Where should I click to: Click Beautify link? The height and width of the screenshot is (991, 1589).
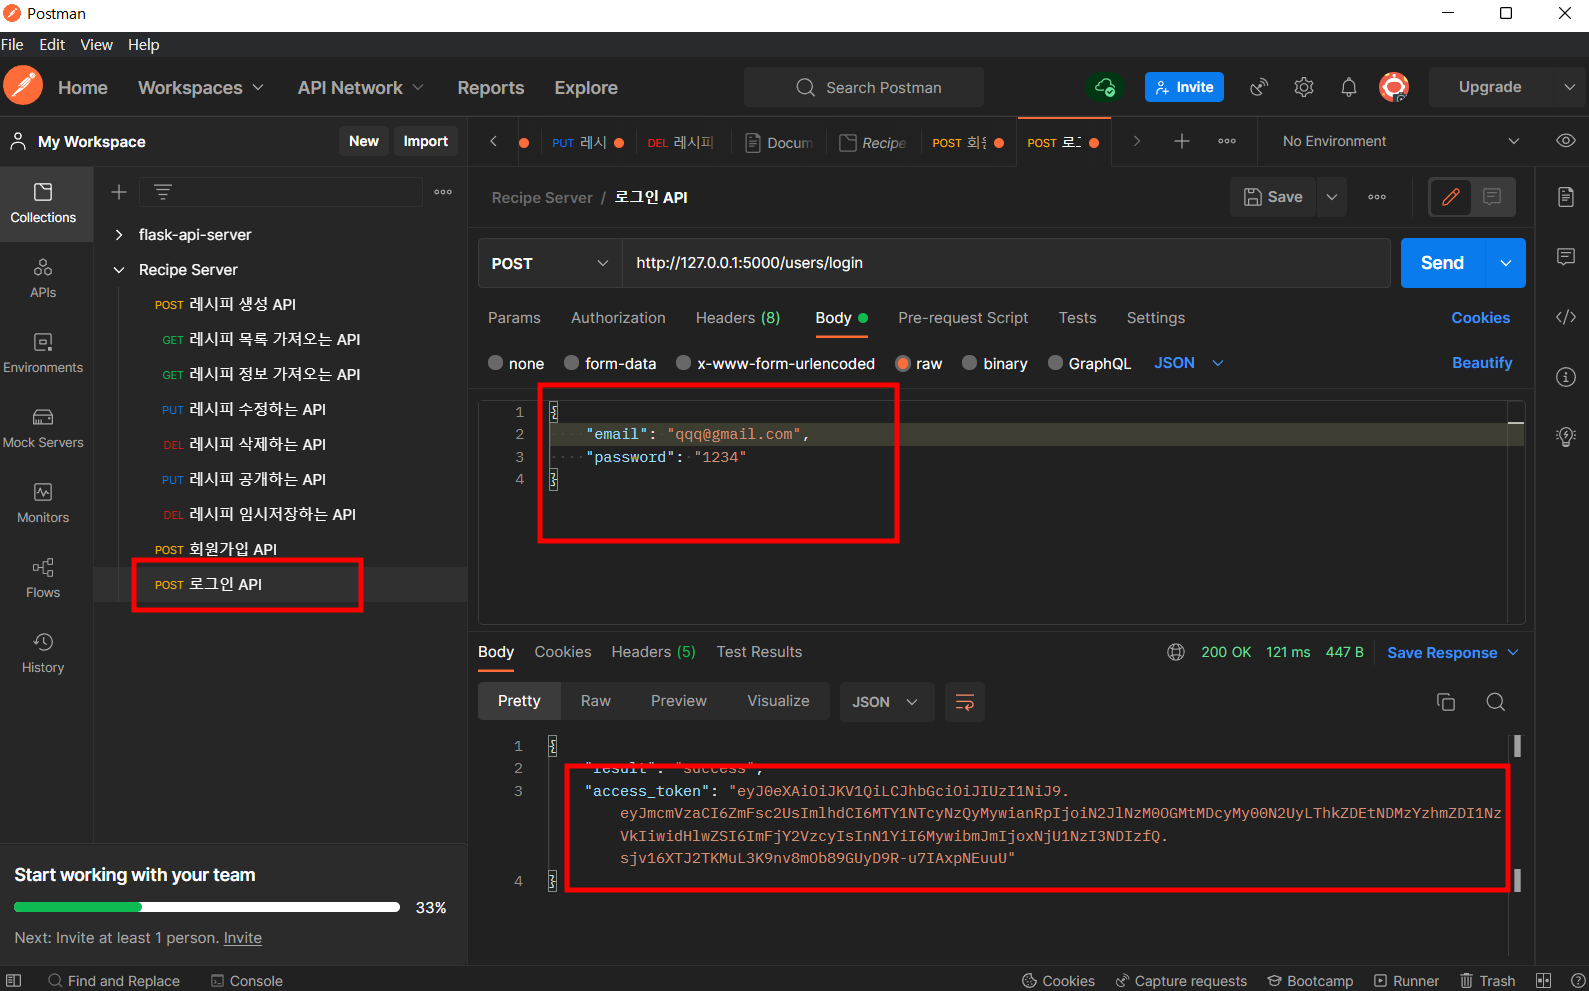point(1482,363)
